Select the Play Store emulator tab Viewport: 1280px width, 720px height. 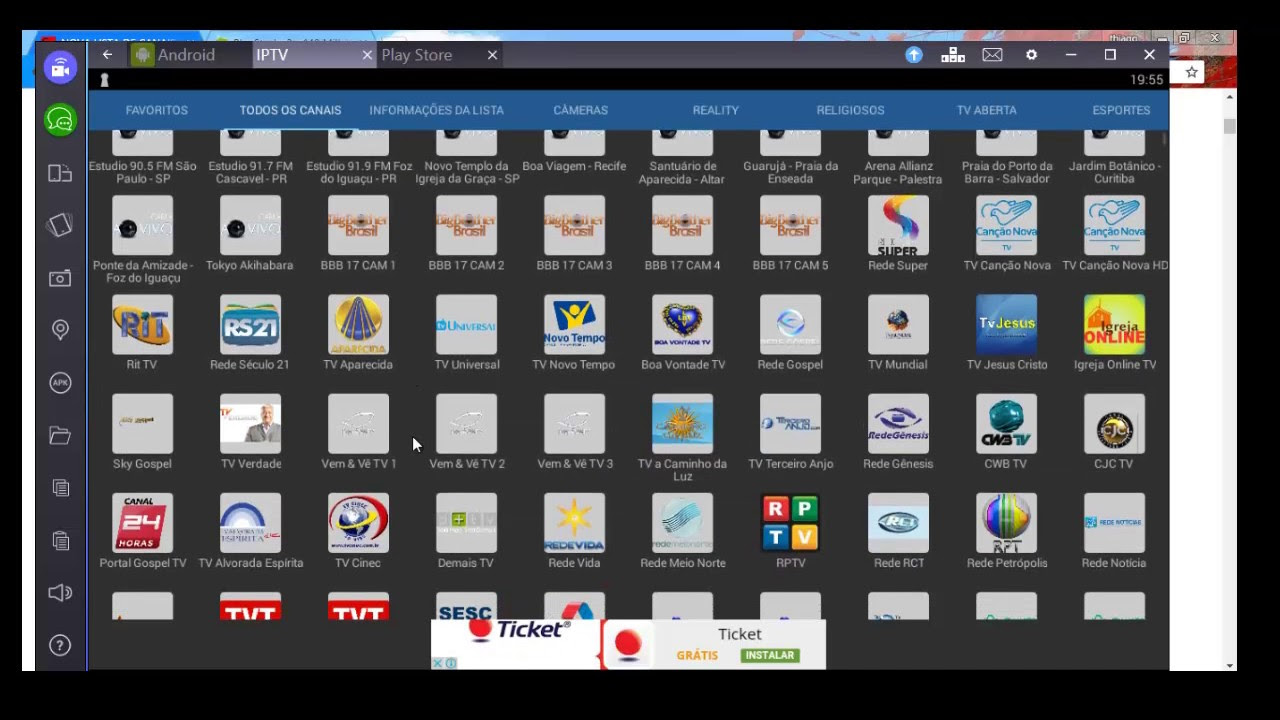point(417,55)
